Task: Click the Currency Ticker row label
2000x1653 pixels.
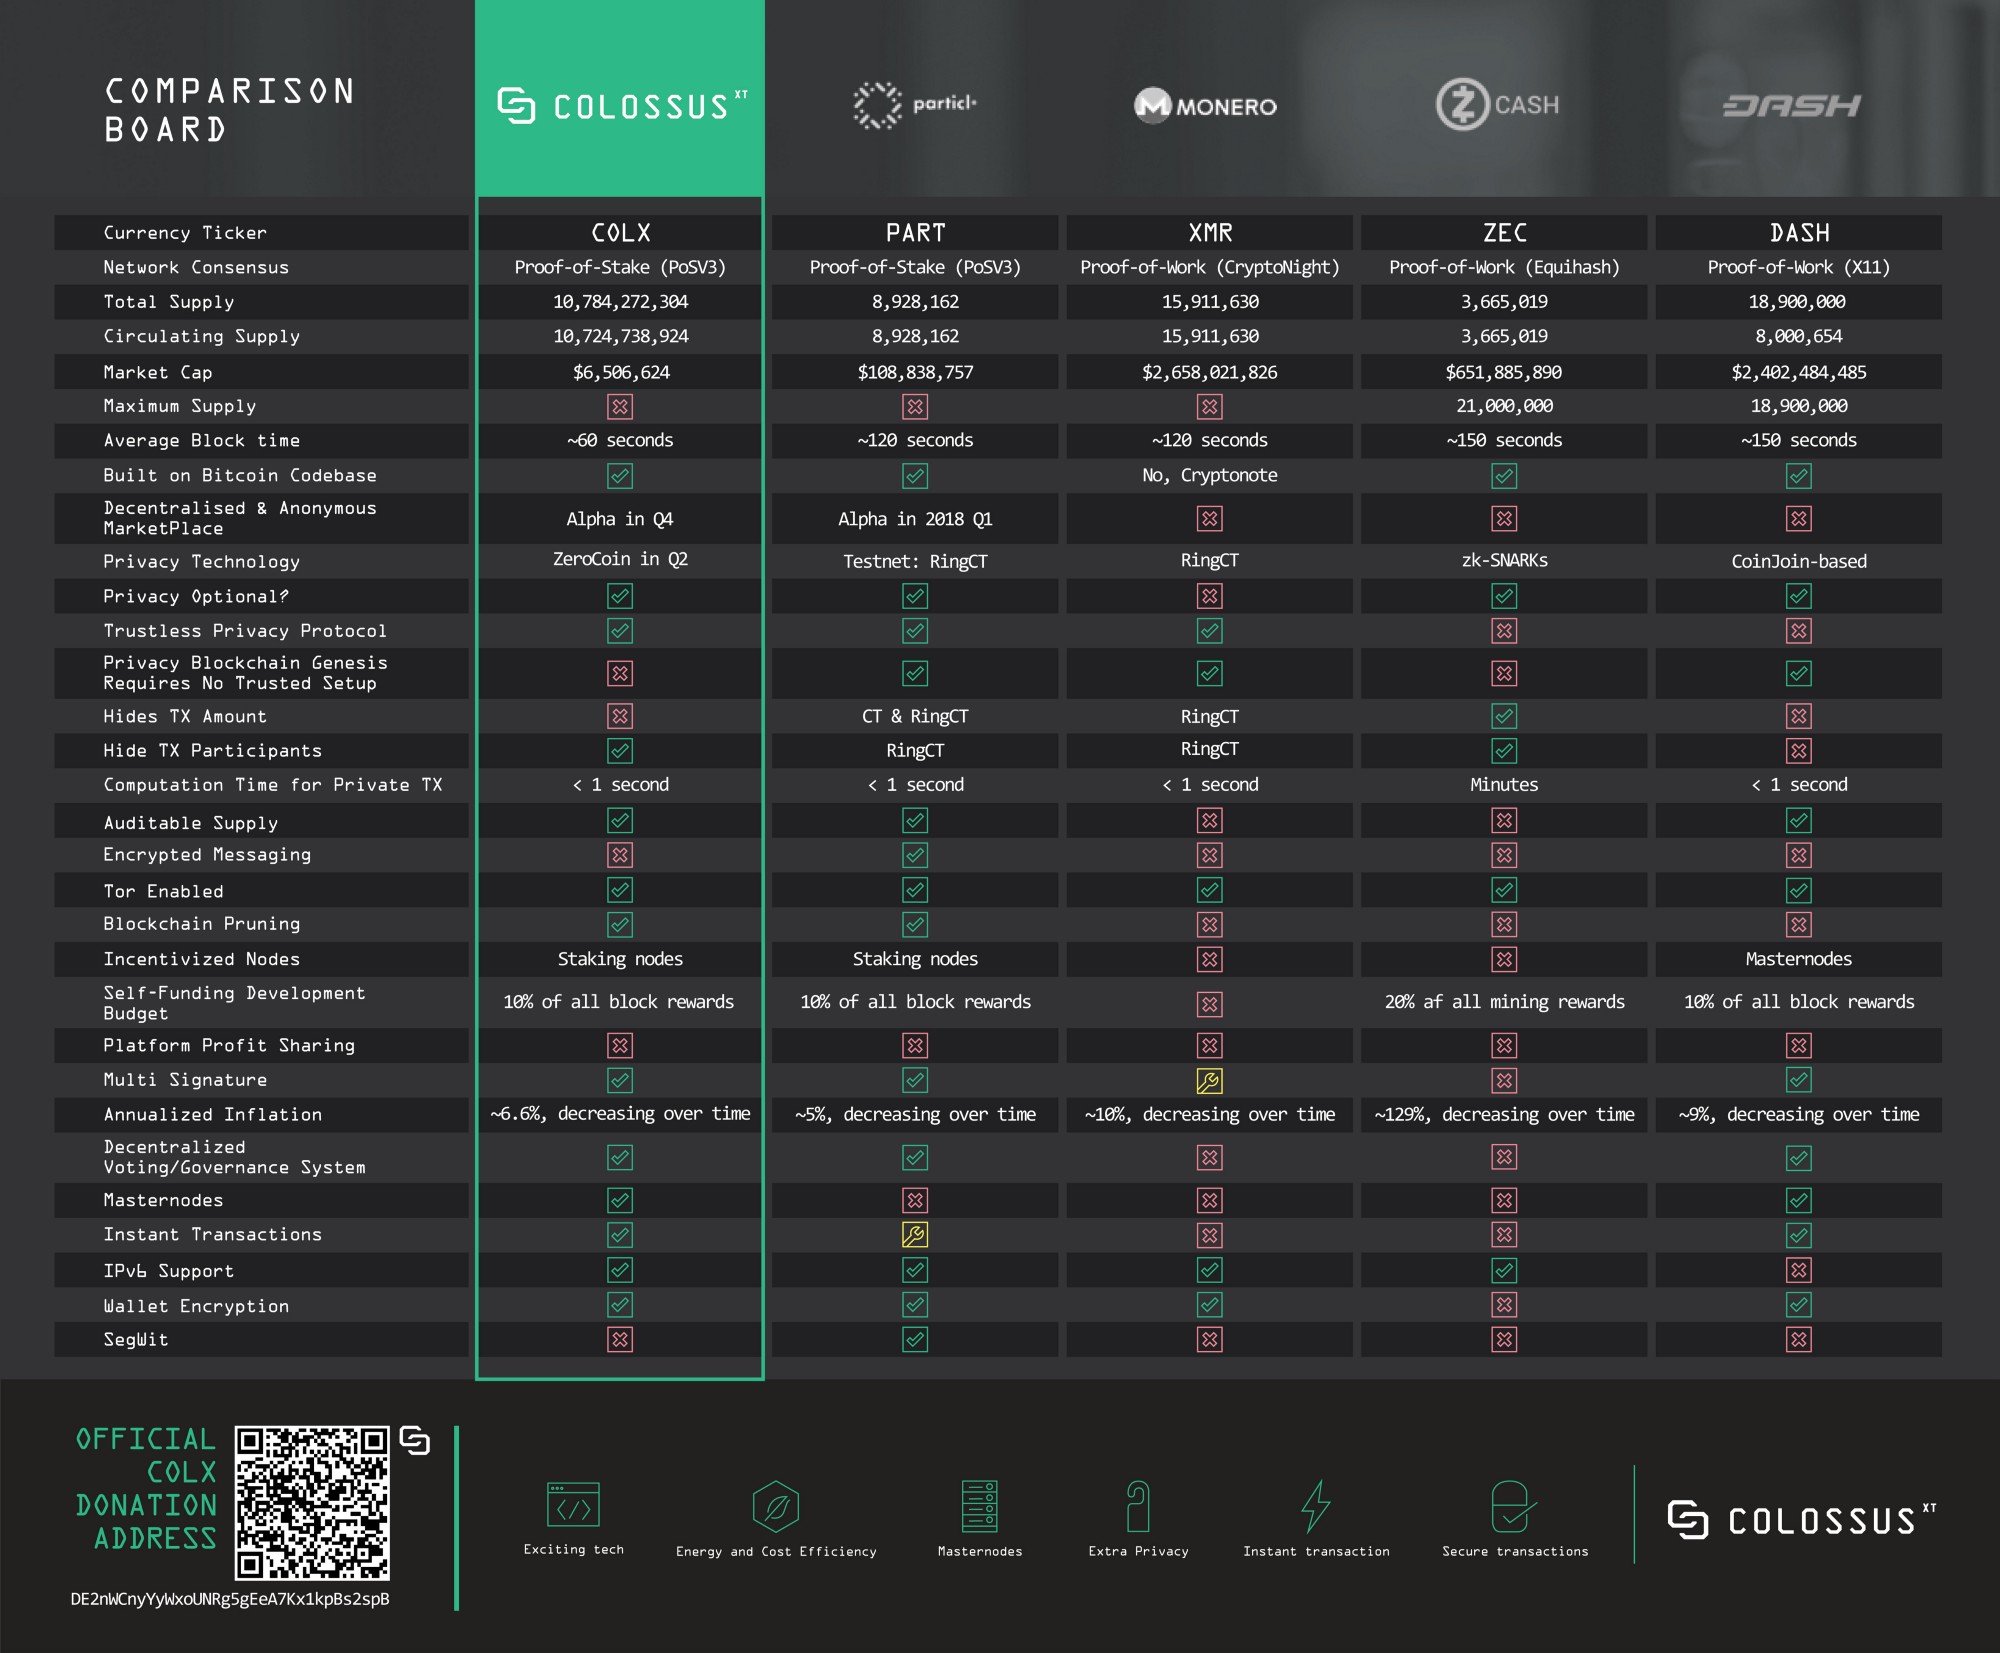Action: pyautogui.click(x=185, y=233)
